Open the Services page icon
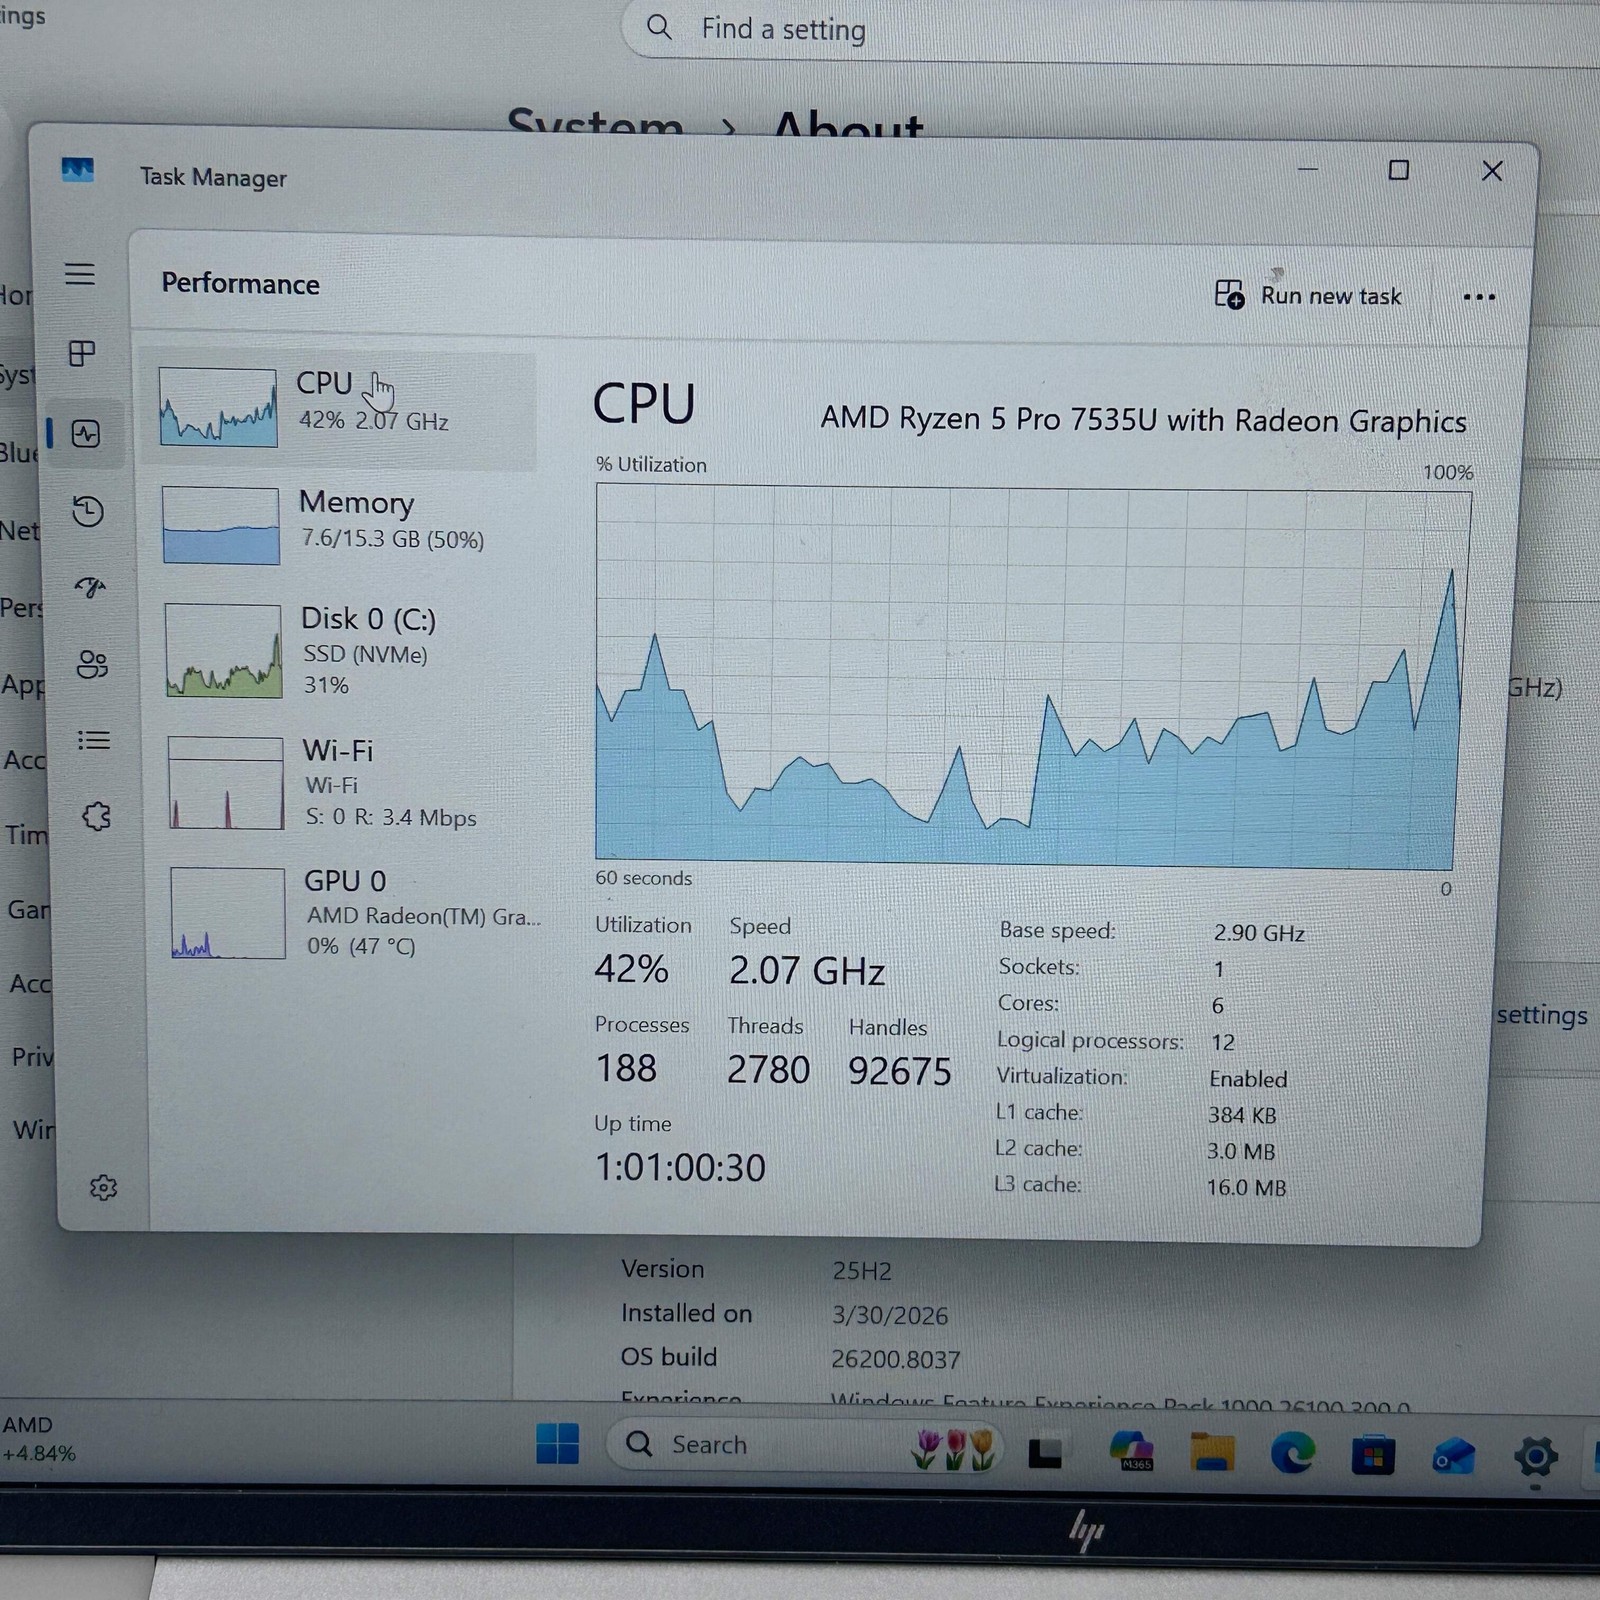The image size is (1600, 1600). pos(96,816)
